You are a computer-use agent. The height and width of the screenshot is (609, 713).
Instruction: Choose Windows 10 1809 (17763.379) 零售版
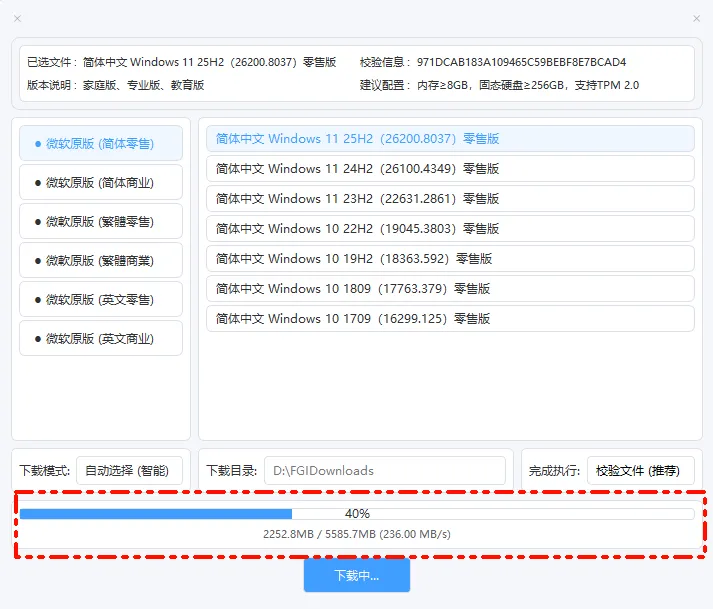click(x=450, y=289)
